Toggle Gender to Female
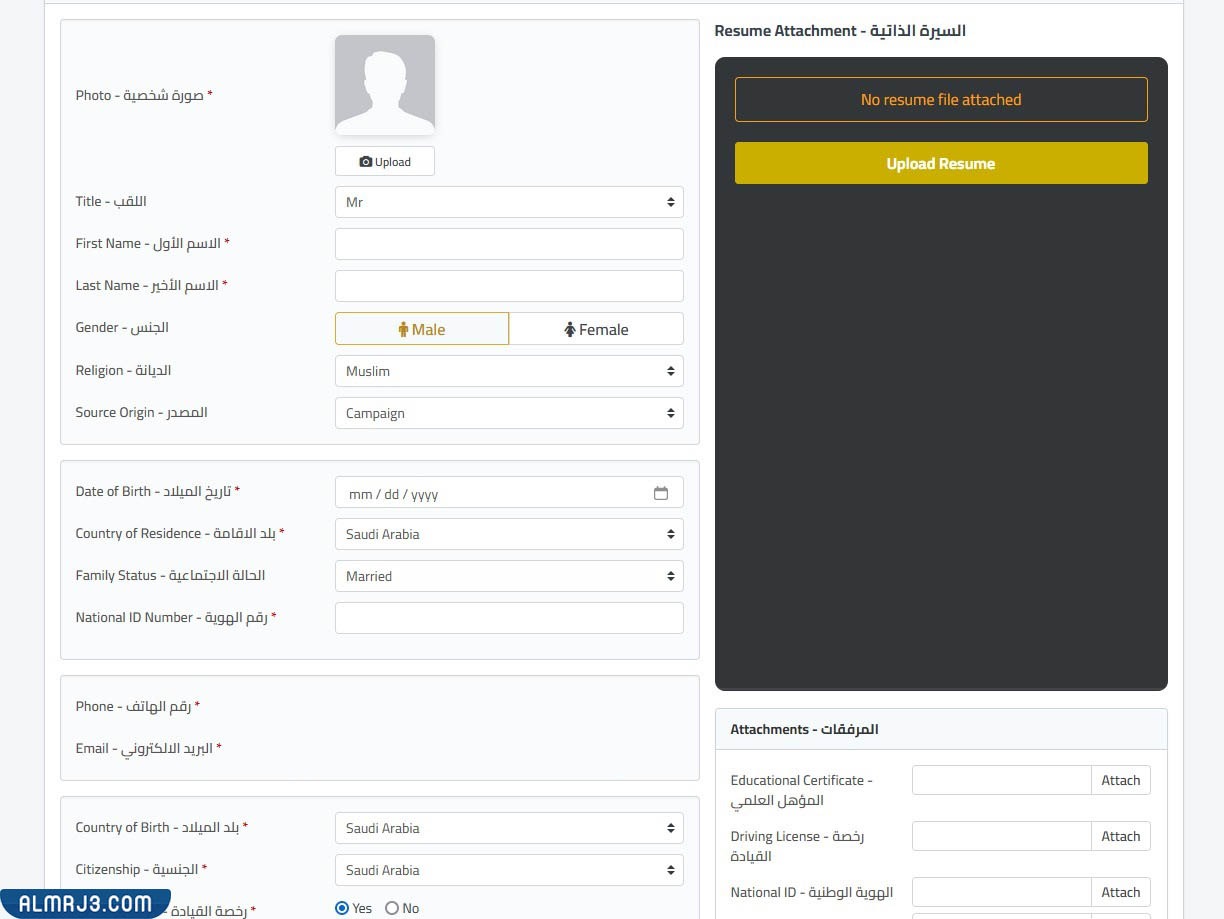1224x919 pixels. [597, 329]
